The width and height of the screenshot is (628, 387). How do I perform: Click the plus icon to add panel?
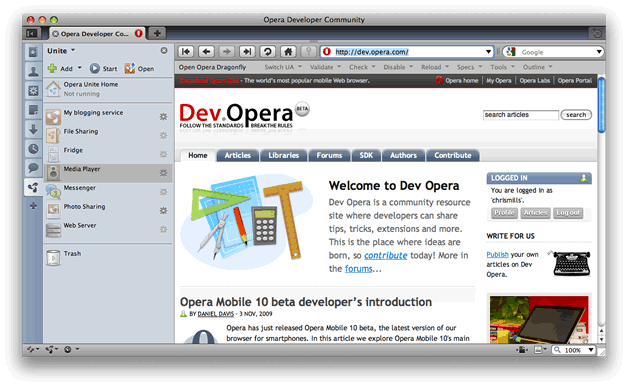click(x=33, y=206)
